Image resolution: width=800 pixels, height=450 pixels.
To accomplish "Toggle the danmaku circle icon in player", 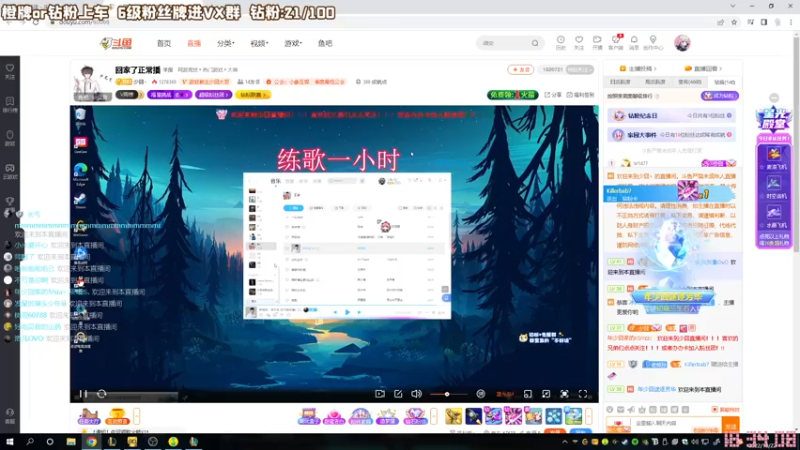I will (481, 394).
